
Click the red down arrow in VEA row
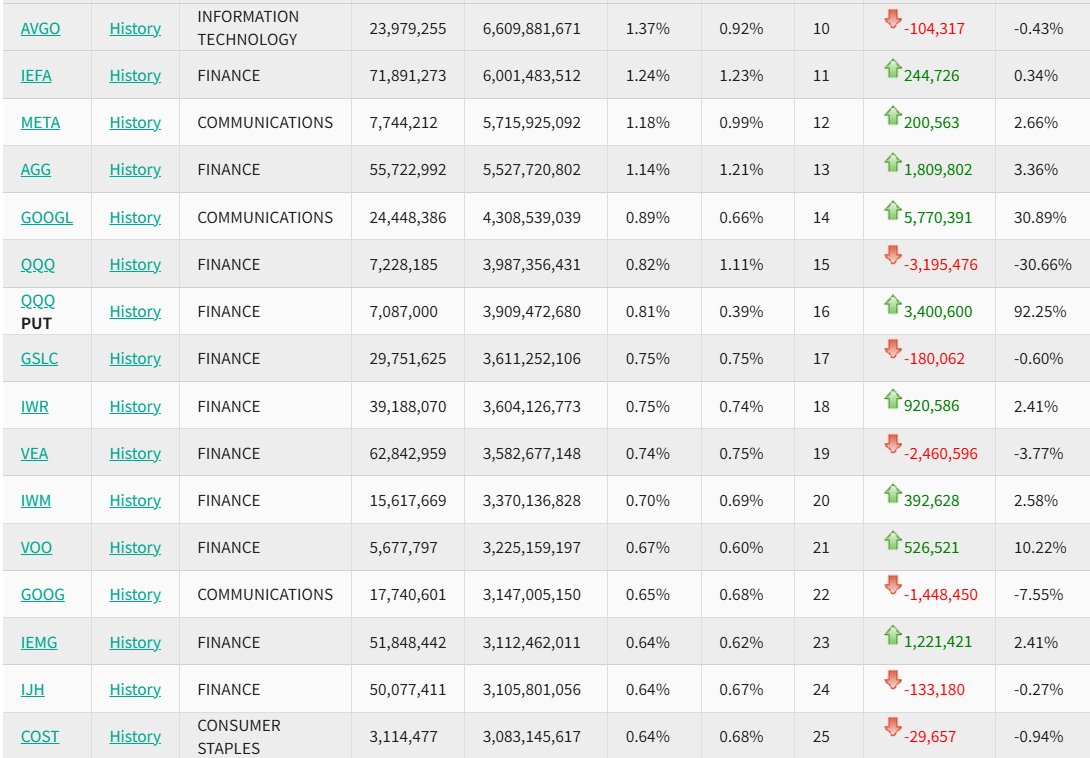click(893, 446)
